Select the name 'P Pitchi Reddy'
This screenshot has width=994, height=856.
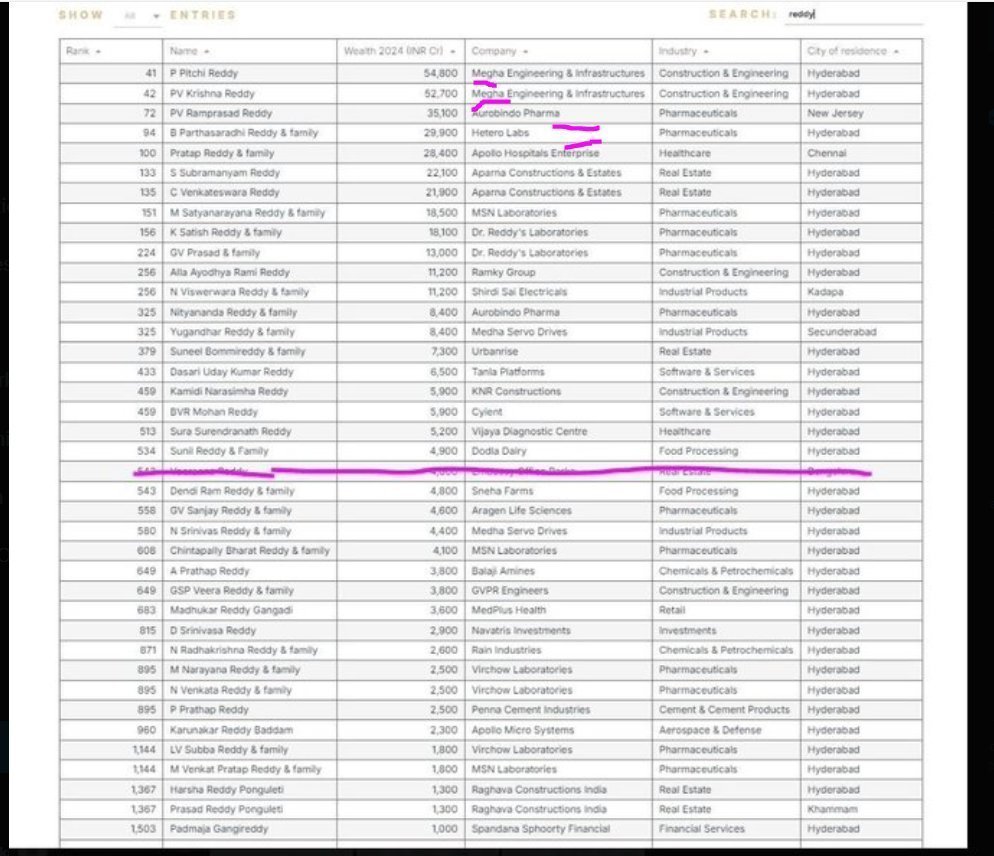[203, 74]
